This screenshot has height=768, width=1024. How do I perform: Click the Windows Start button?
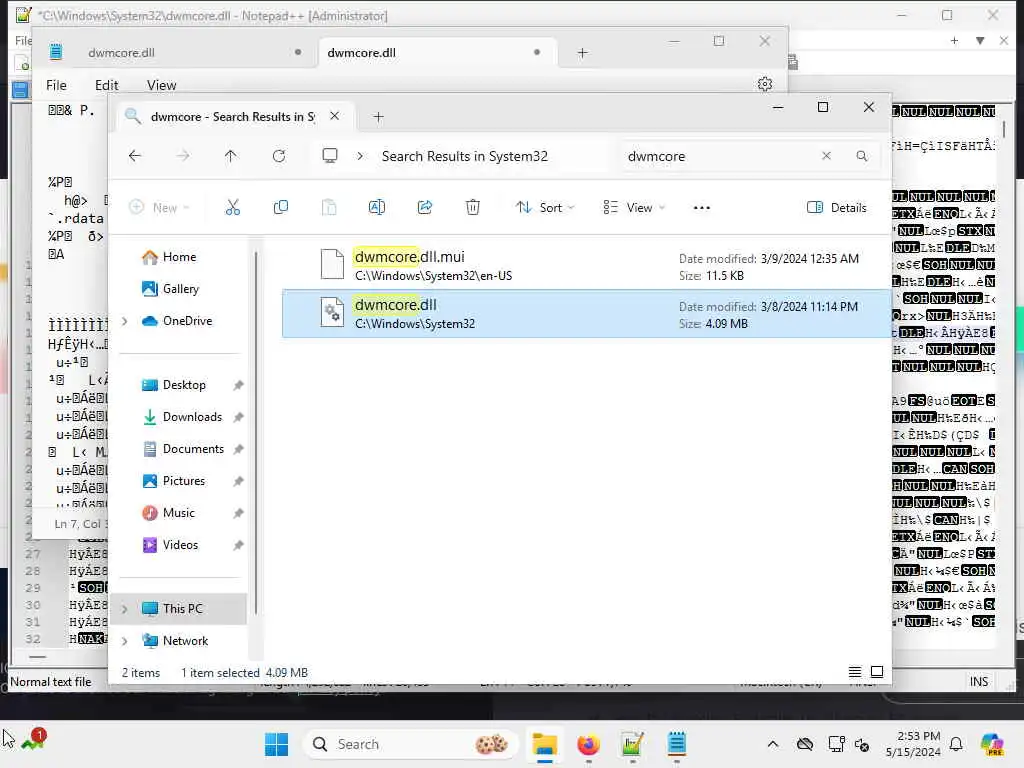click(x=276, y=744)
